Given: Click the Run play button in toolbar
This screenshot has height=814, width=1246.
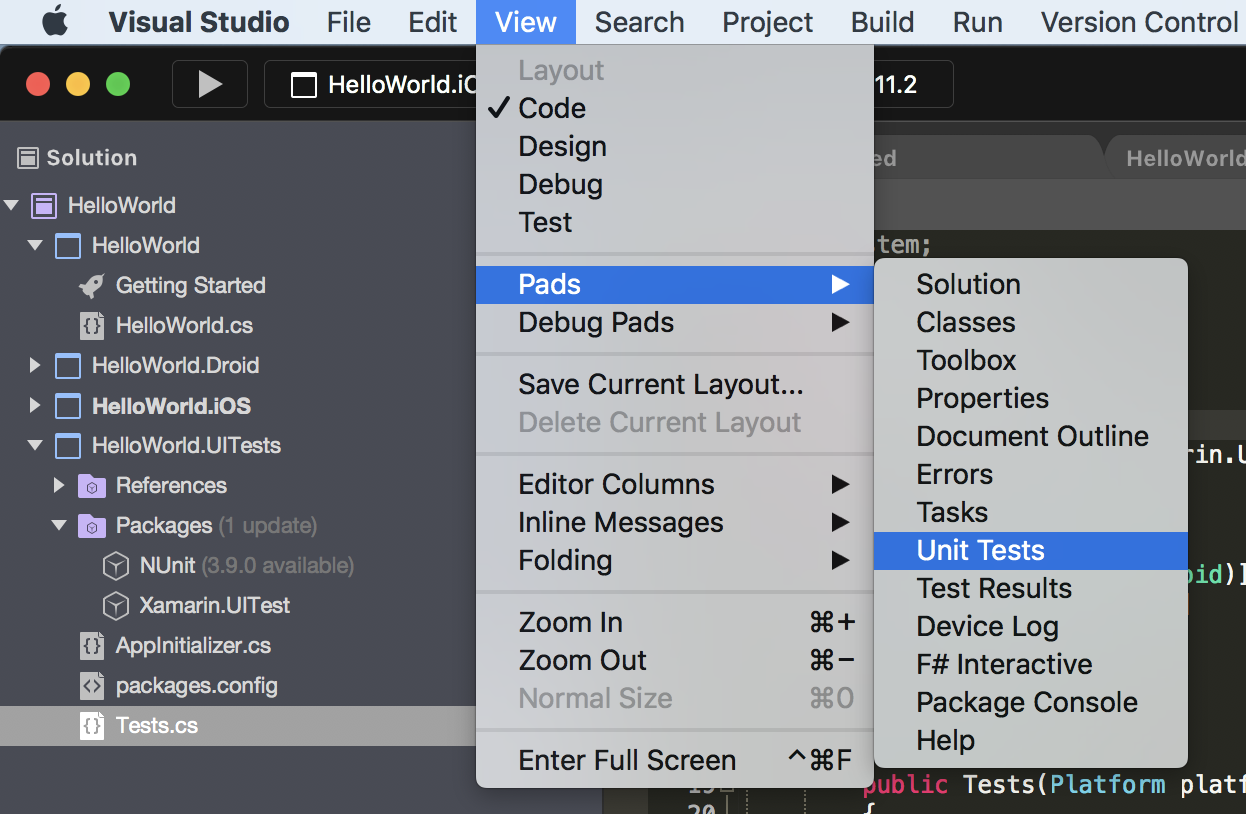Looking at the screenshot, I should pos(210,85).
